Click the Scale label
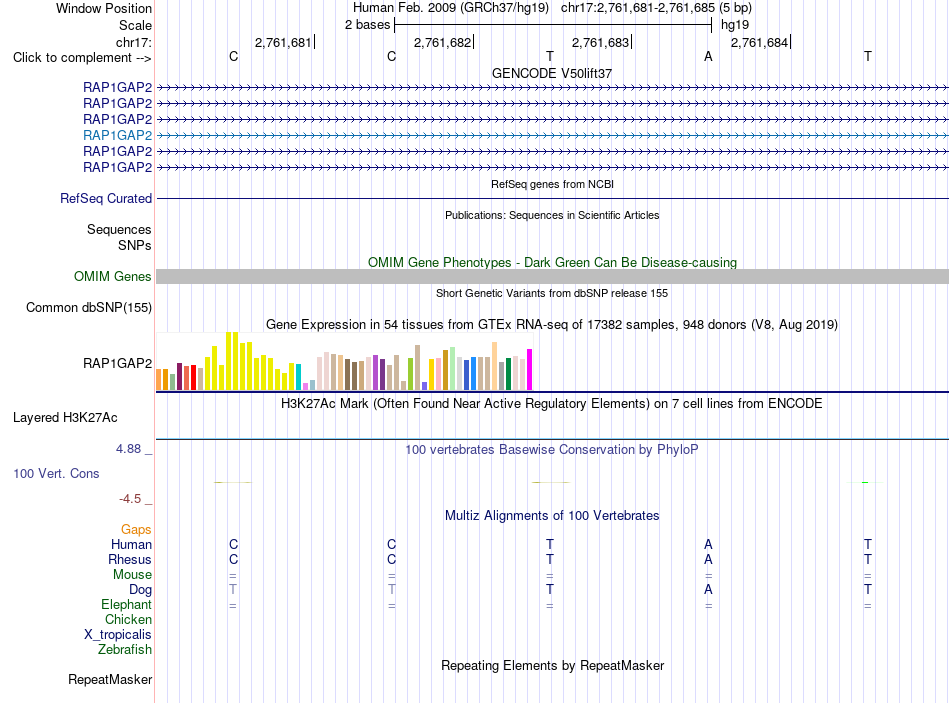Screen dimensions: 950x703 pos(135,25)
